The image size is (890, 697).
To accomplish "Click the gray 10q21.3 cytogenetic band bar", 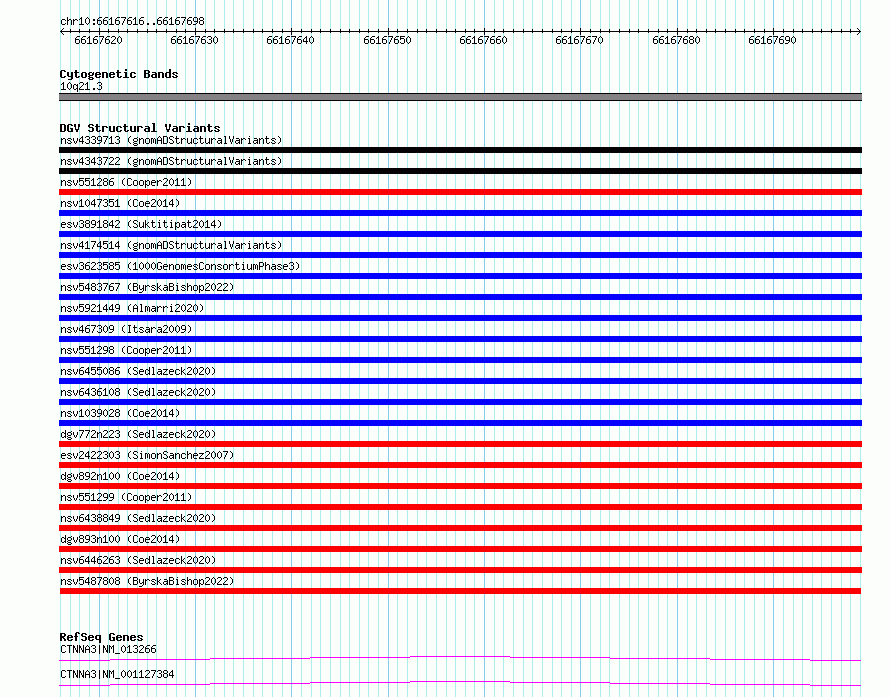I will [x=460, y=97].
